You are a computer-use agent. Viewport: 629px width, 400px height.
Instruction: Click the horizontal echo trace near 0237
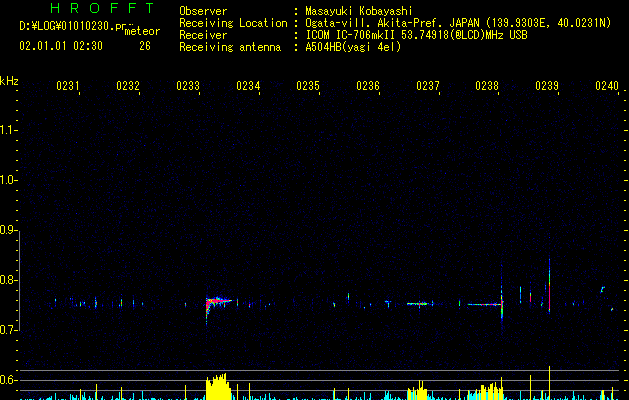point(420,304)
